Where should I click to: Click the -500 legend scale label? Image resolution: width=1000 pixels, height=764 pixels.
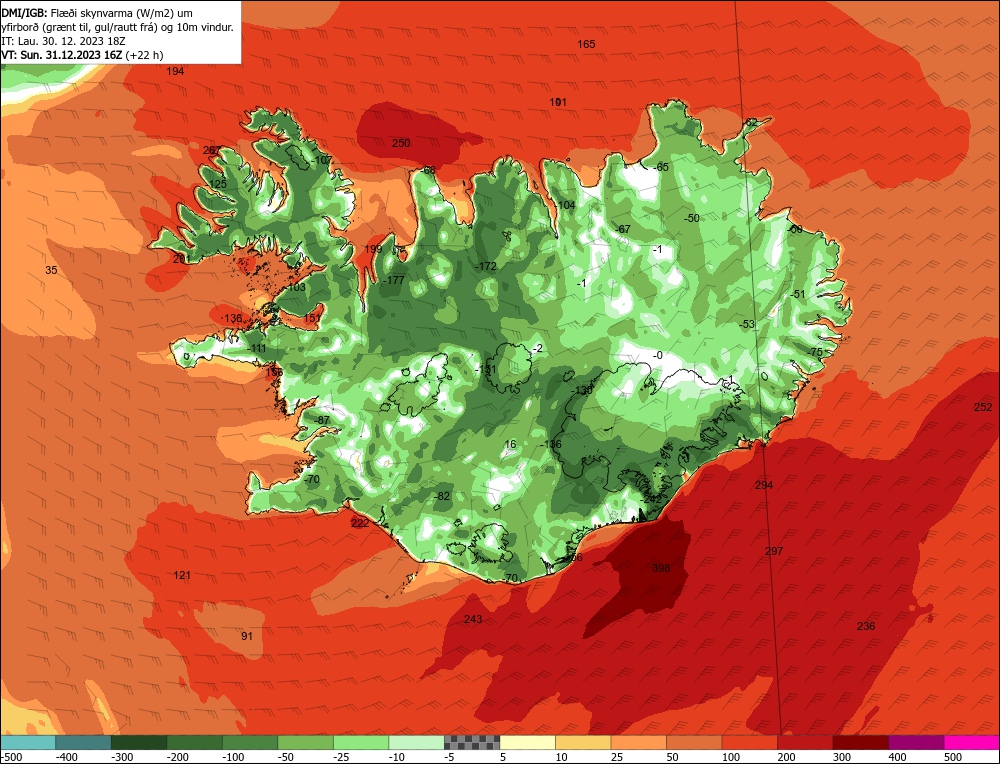tap(13, 757)
